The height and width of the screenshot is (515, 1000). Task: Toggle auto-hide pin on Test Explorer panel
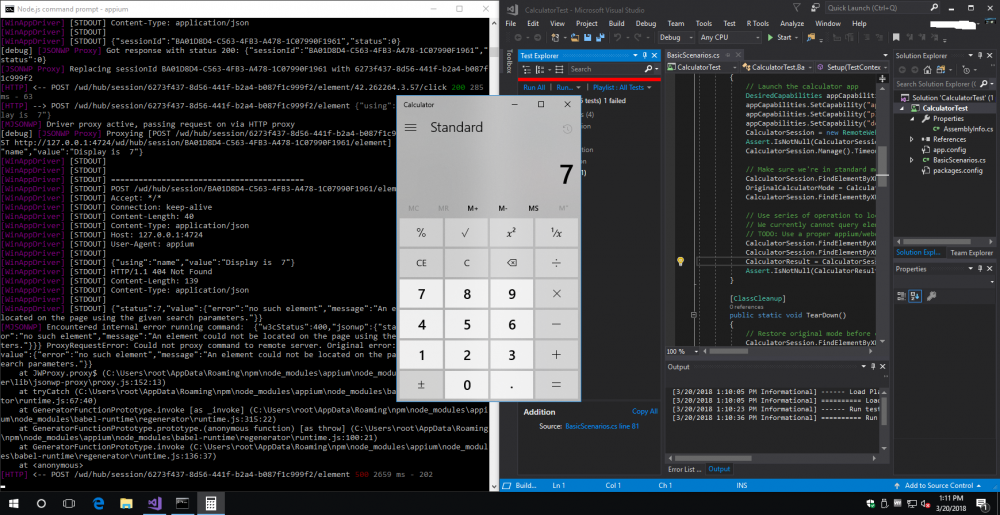coord(645,55)
